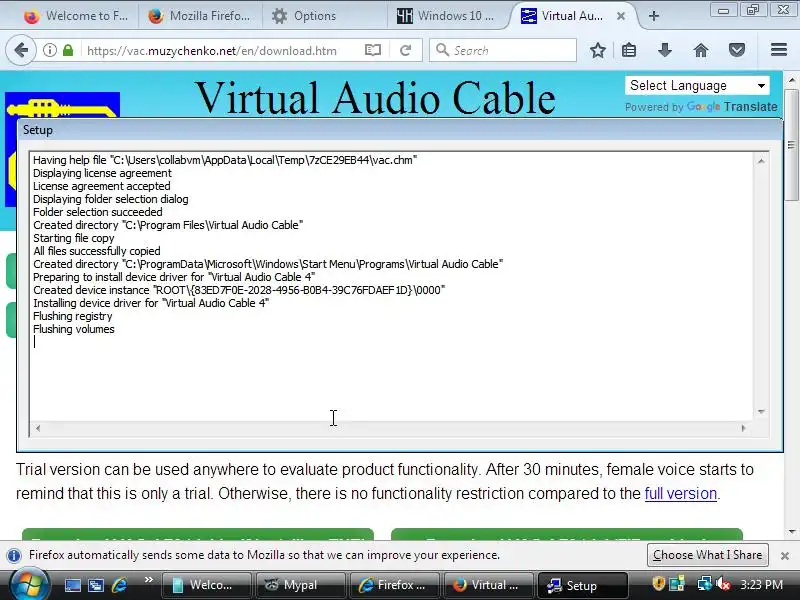Click muted volume speaker tray icon
The width and height of the screenshot is (800, 600).
coord(722,584)
